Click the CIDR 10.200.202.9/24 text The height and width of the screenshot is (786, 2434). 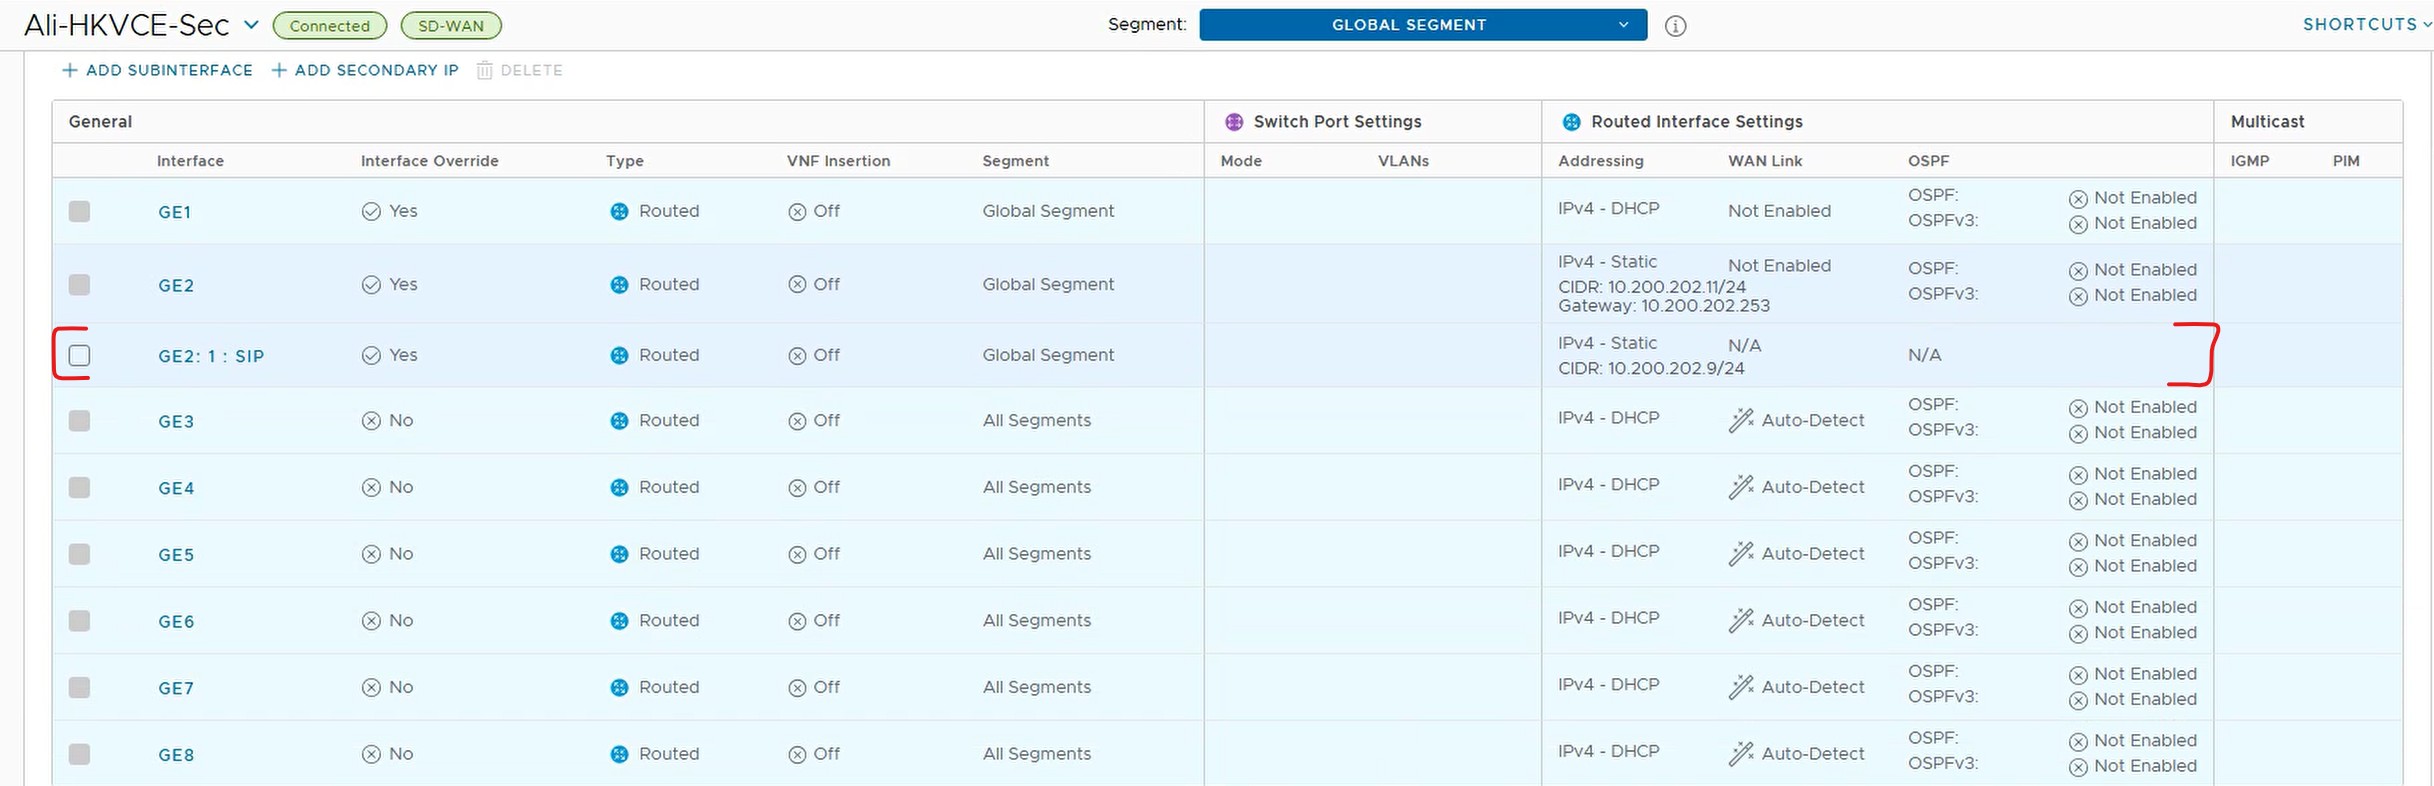1651,368
